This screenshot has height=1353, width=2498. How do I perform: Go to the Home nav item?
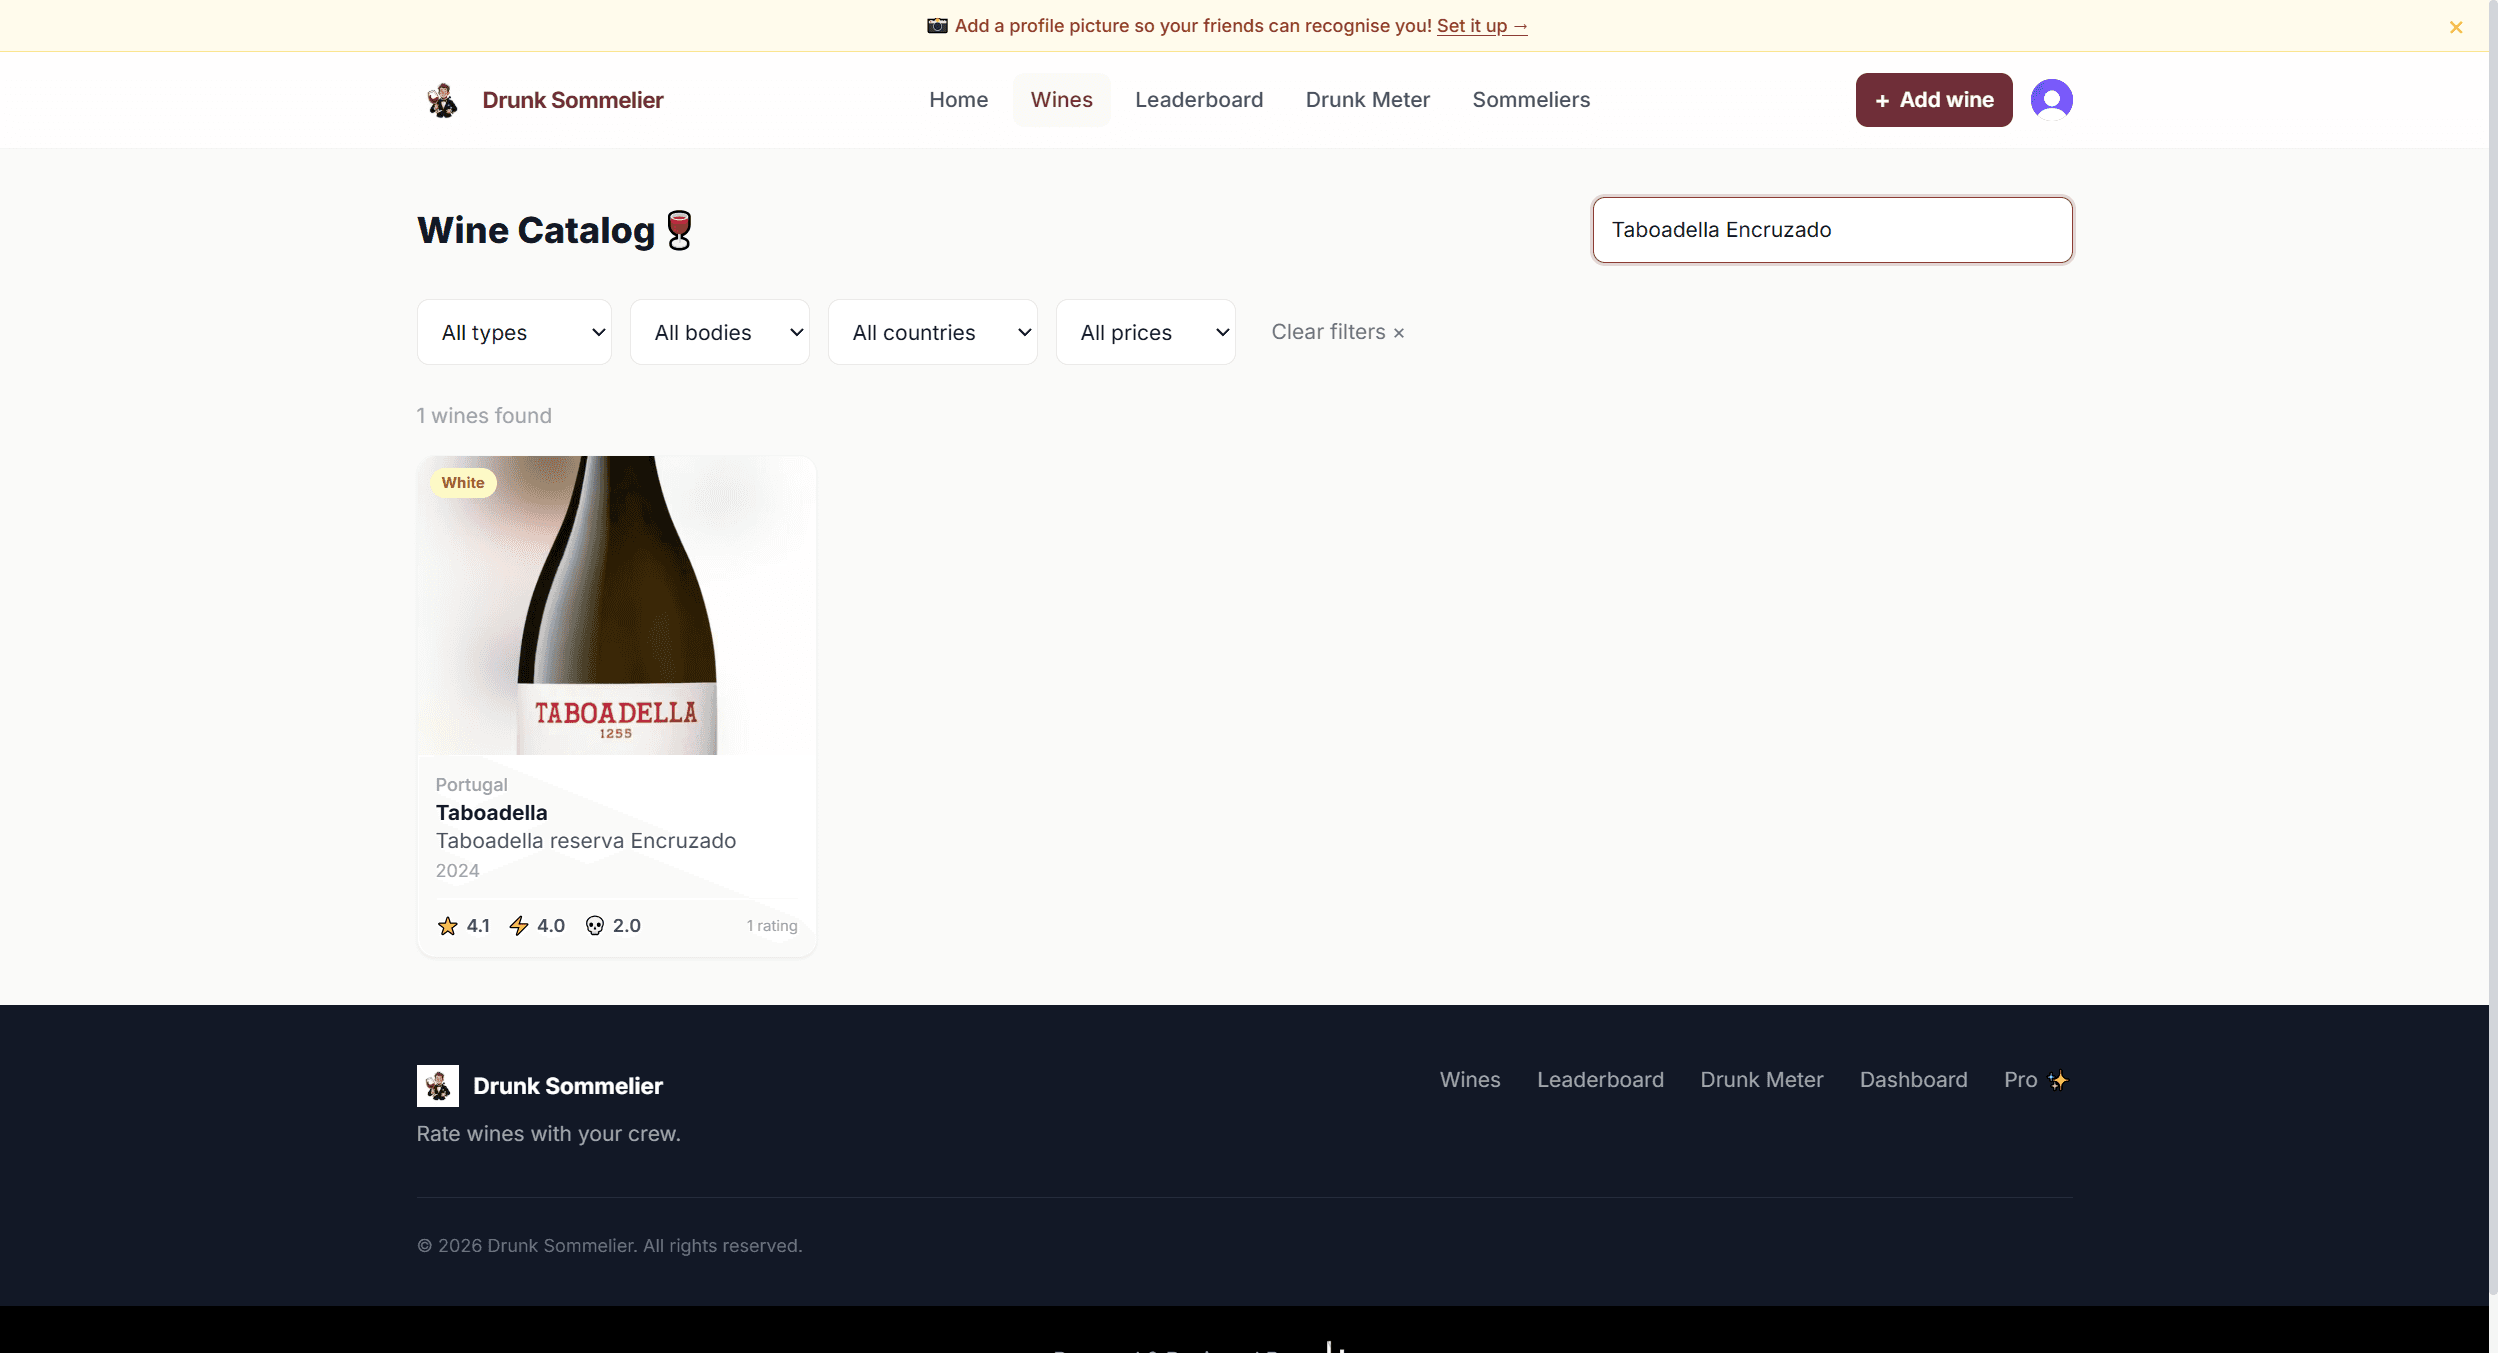(x=958, y=100)
